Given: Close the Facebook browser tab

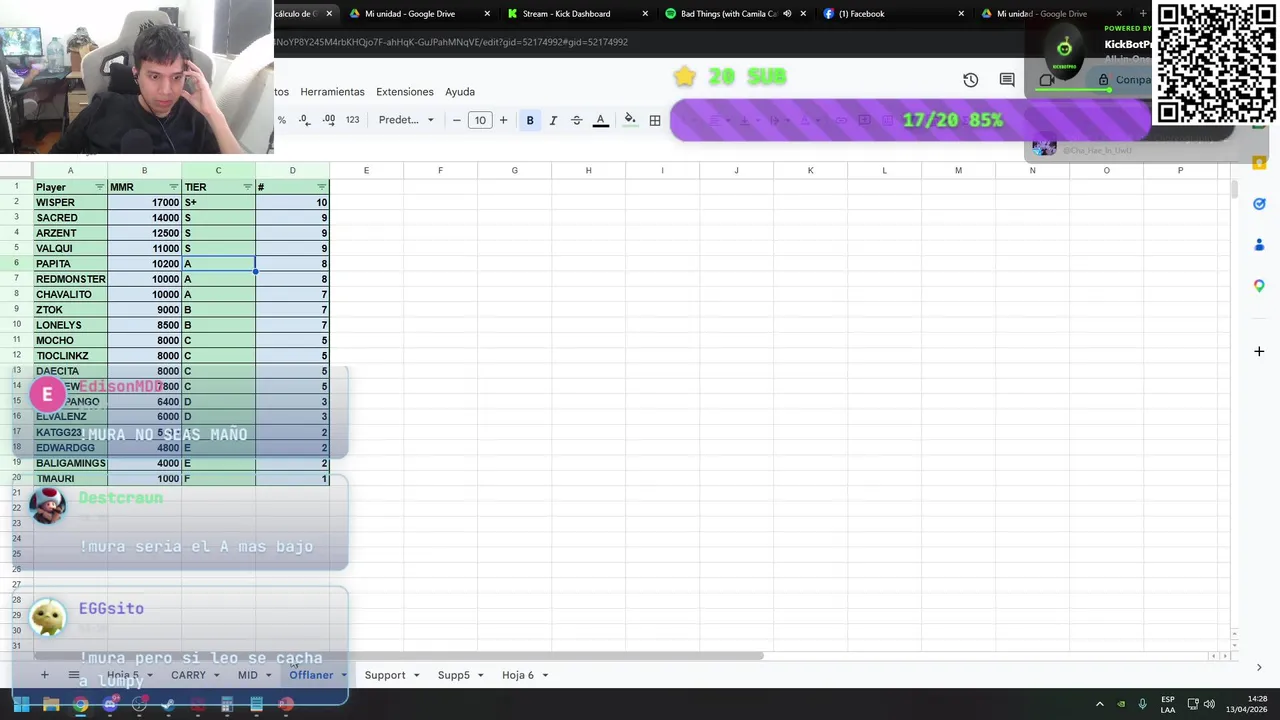Looking at the screenshot, I should 961,14.
